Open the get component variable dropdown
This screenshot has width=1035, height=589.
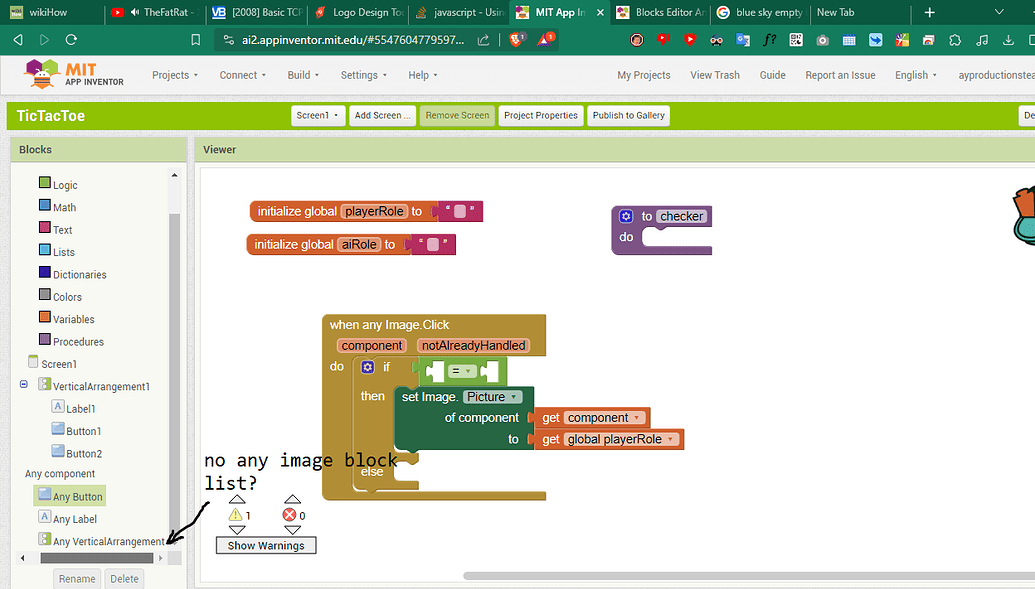point(605,418)
